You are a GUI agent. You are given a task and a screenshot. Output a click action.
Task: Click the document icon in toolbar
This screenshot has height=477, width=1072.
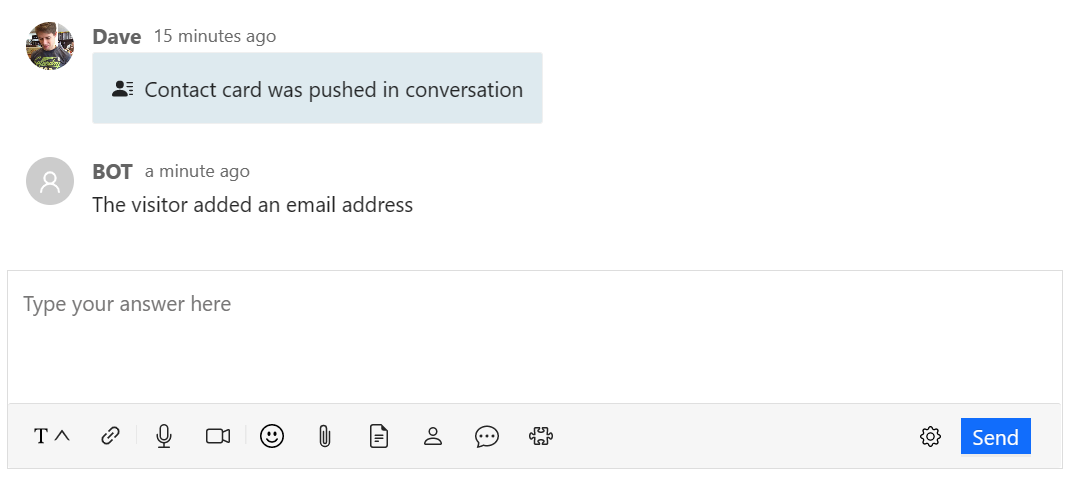[x=379, y=436]
